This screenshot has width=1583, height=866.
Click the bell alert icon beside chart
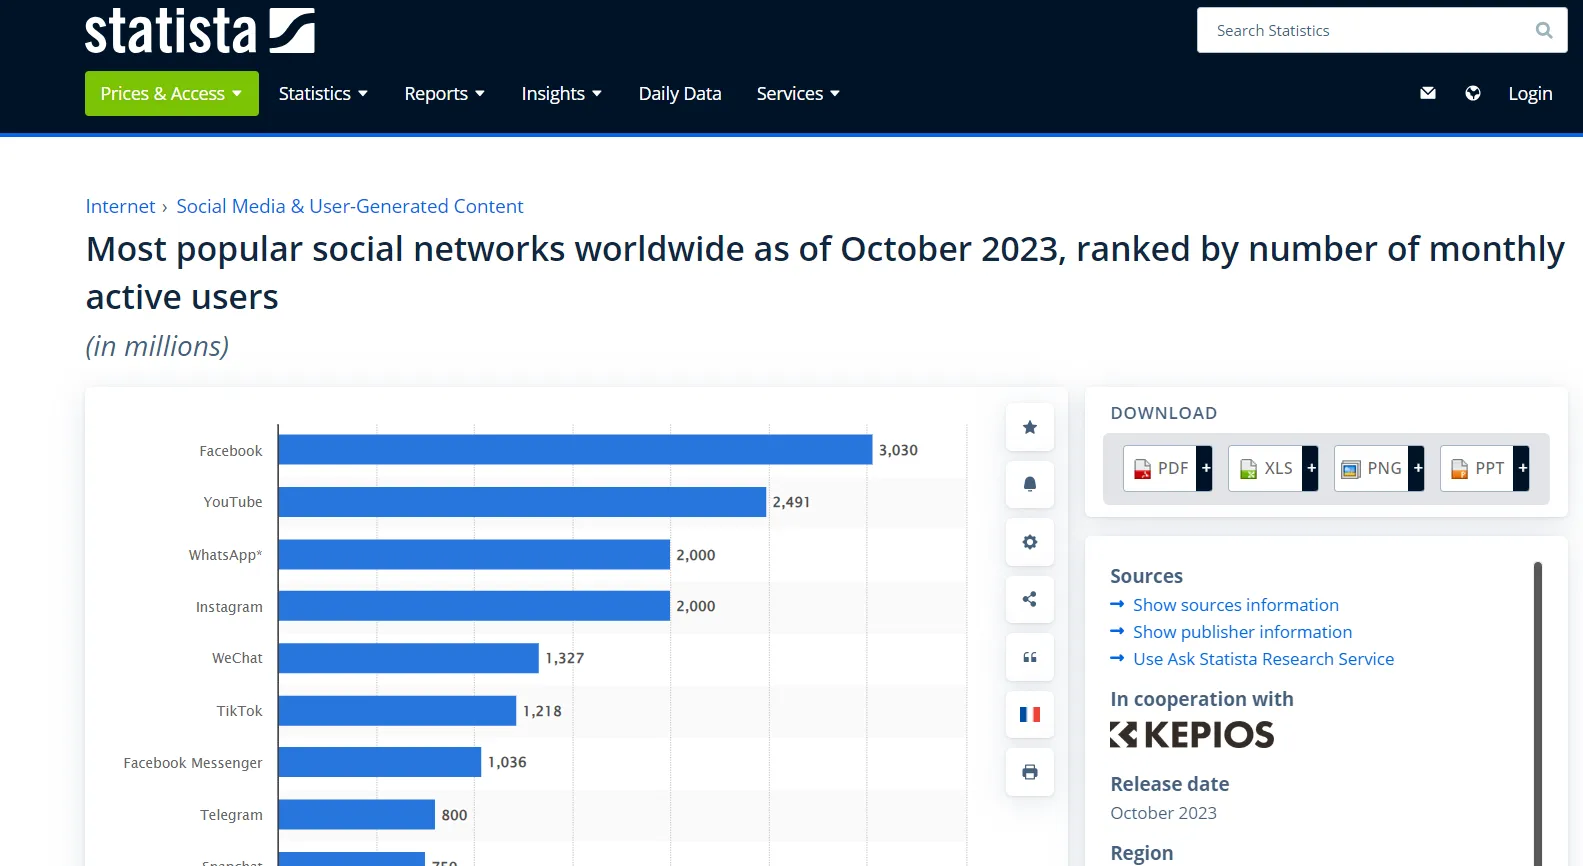[1030, 484]
